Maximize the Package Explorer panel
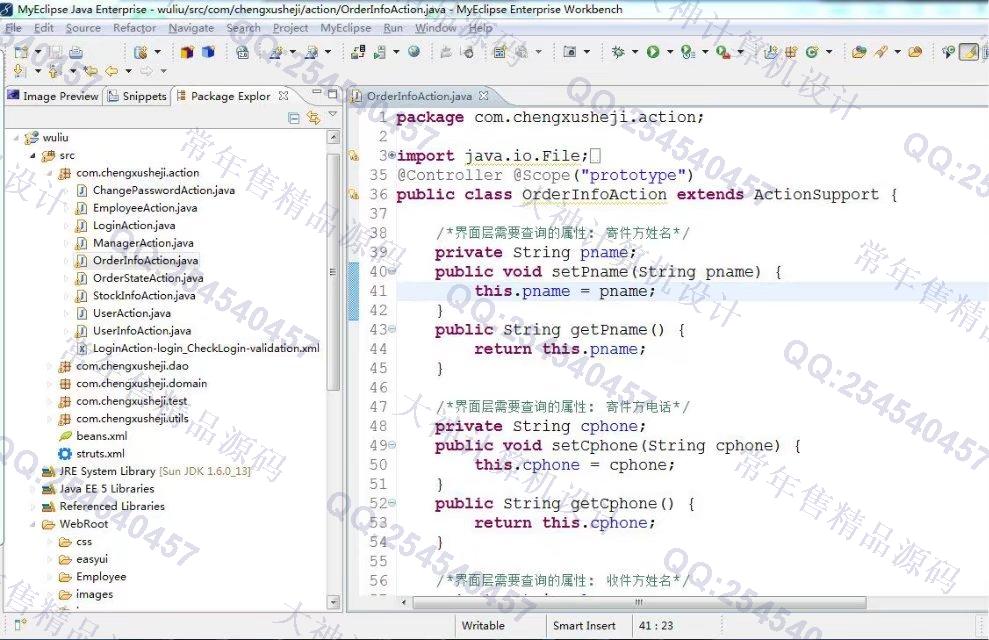This screenshot has height=640, width=989. click(x=332, y=94)
